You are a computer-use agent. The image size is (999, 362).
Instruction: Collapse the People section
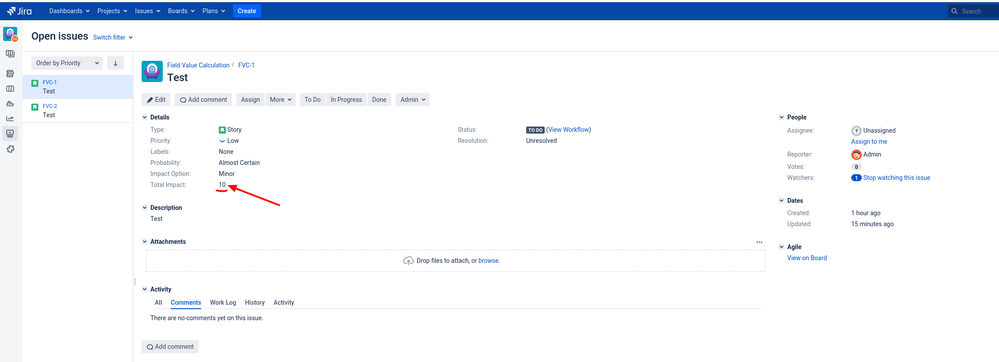(x=782, y=118)
